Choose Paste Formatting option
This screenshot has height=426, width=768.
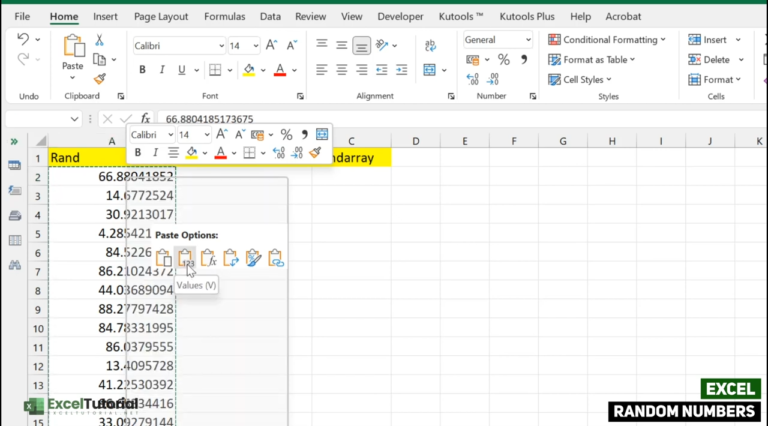253,258
